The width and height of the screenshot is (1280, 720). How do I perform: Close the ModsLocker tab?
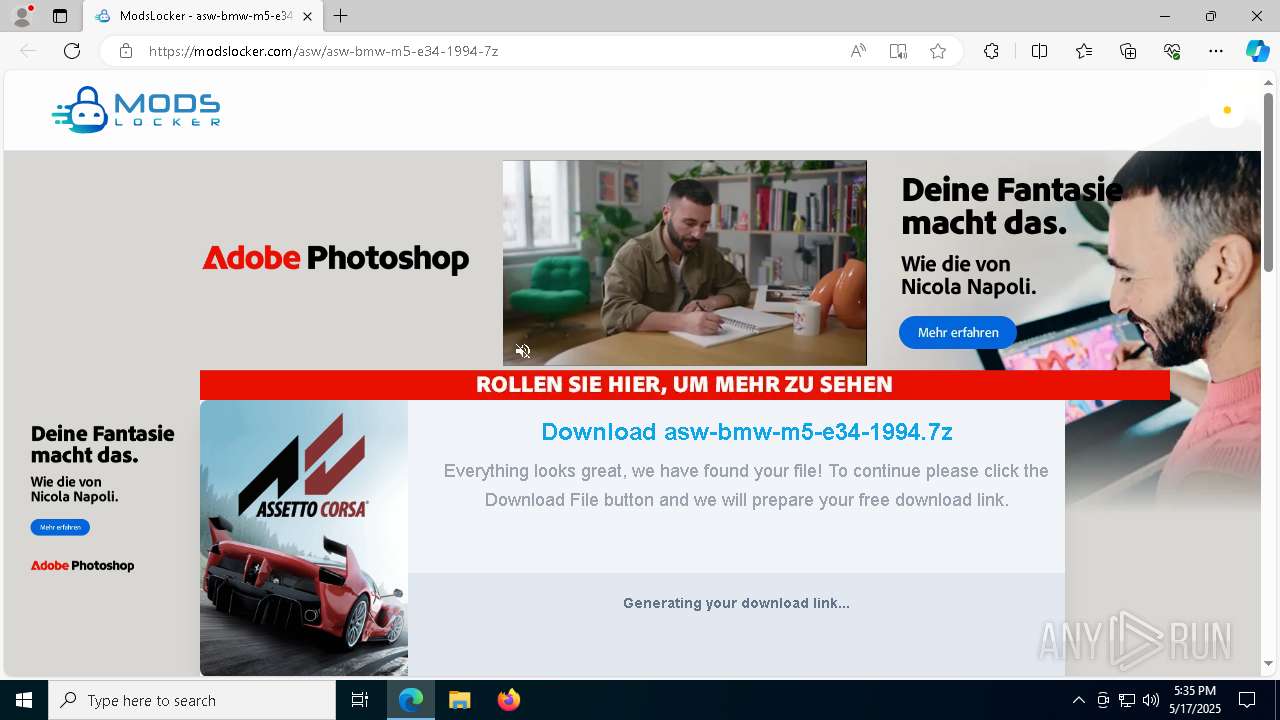click(x=307, y=16)
